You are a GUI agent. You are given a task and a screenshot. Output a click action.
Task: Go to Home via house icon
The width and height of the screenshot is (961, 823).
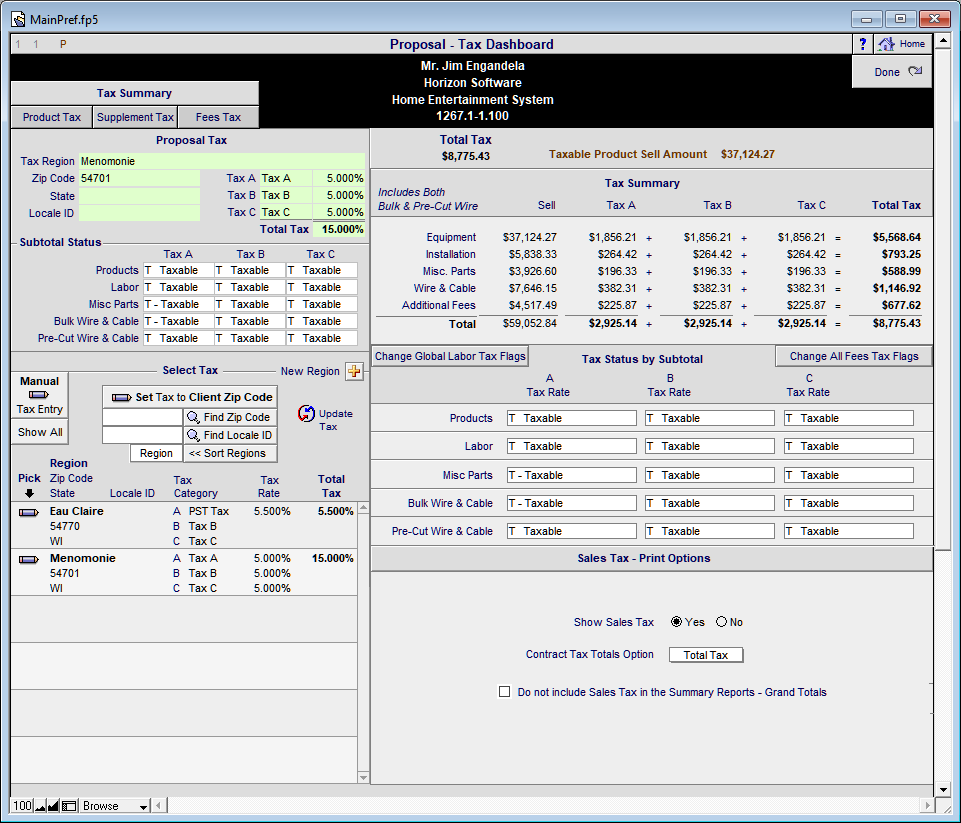tap(902, 44)
